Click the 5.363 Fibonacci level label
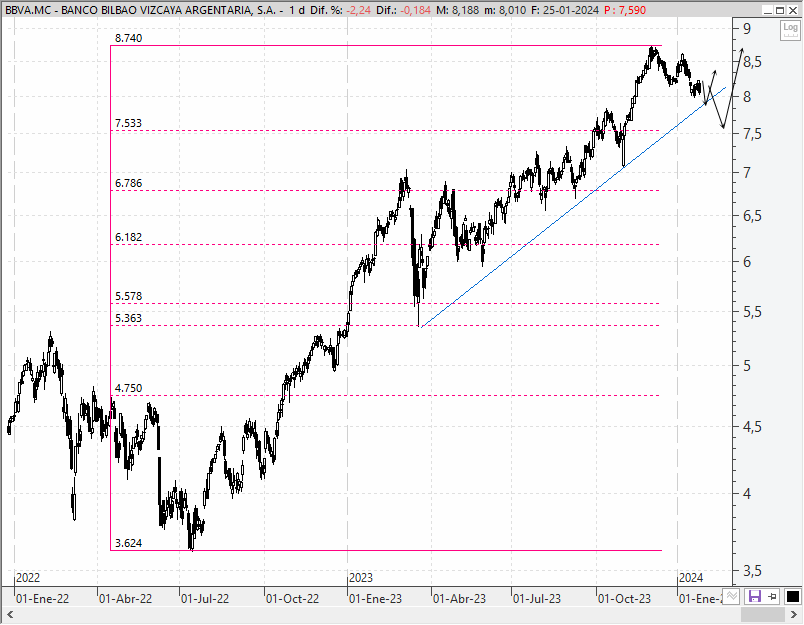The height and width of the screenshot is (625, 804). [128, 318]
